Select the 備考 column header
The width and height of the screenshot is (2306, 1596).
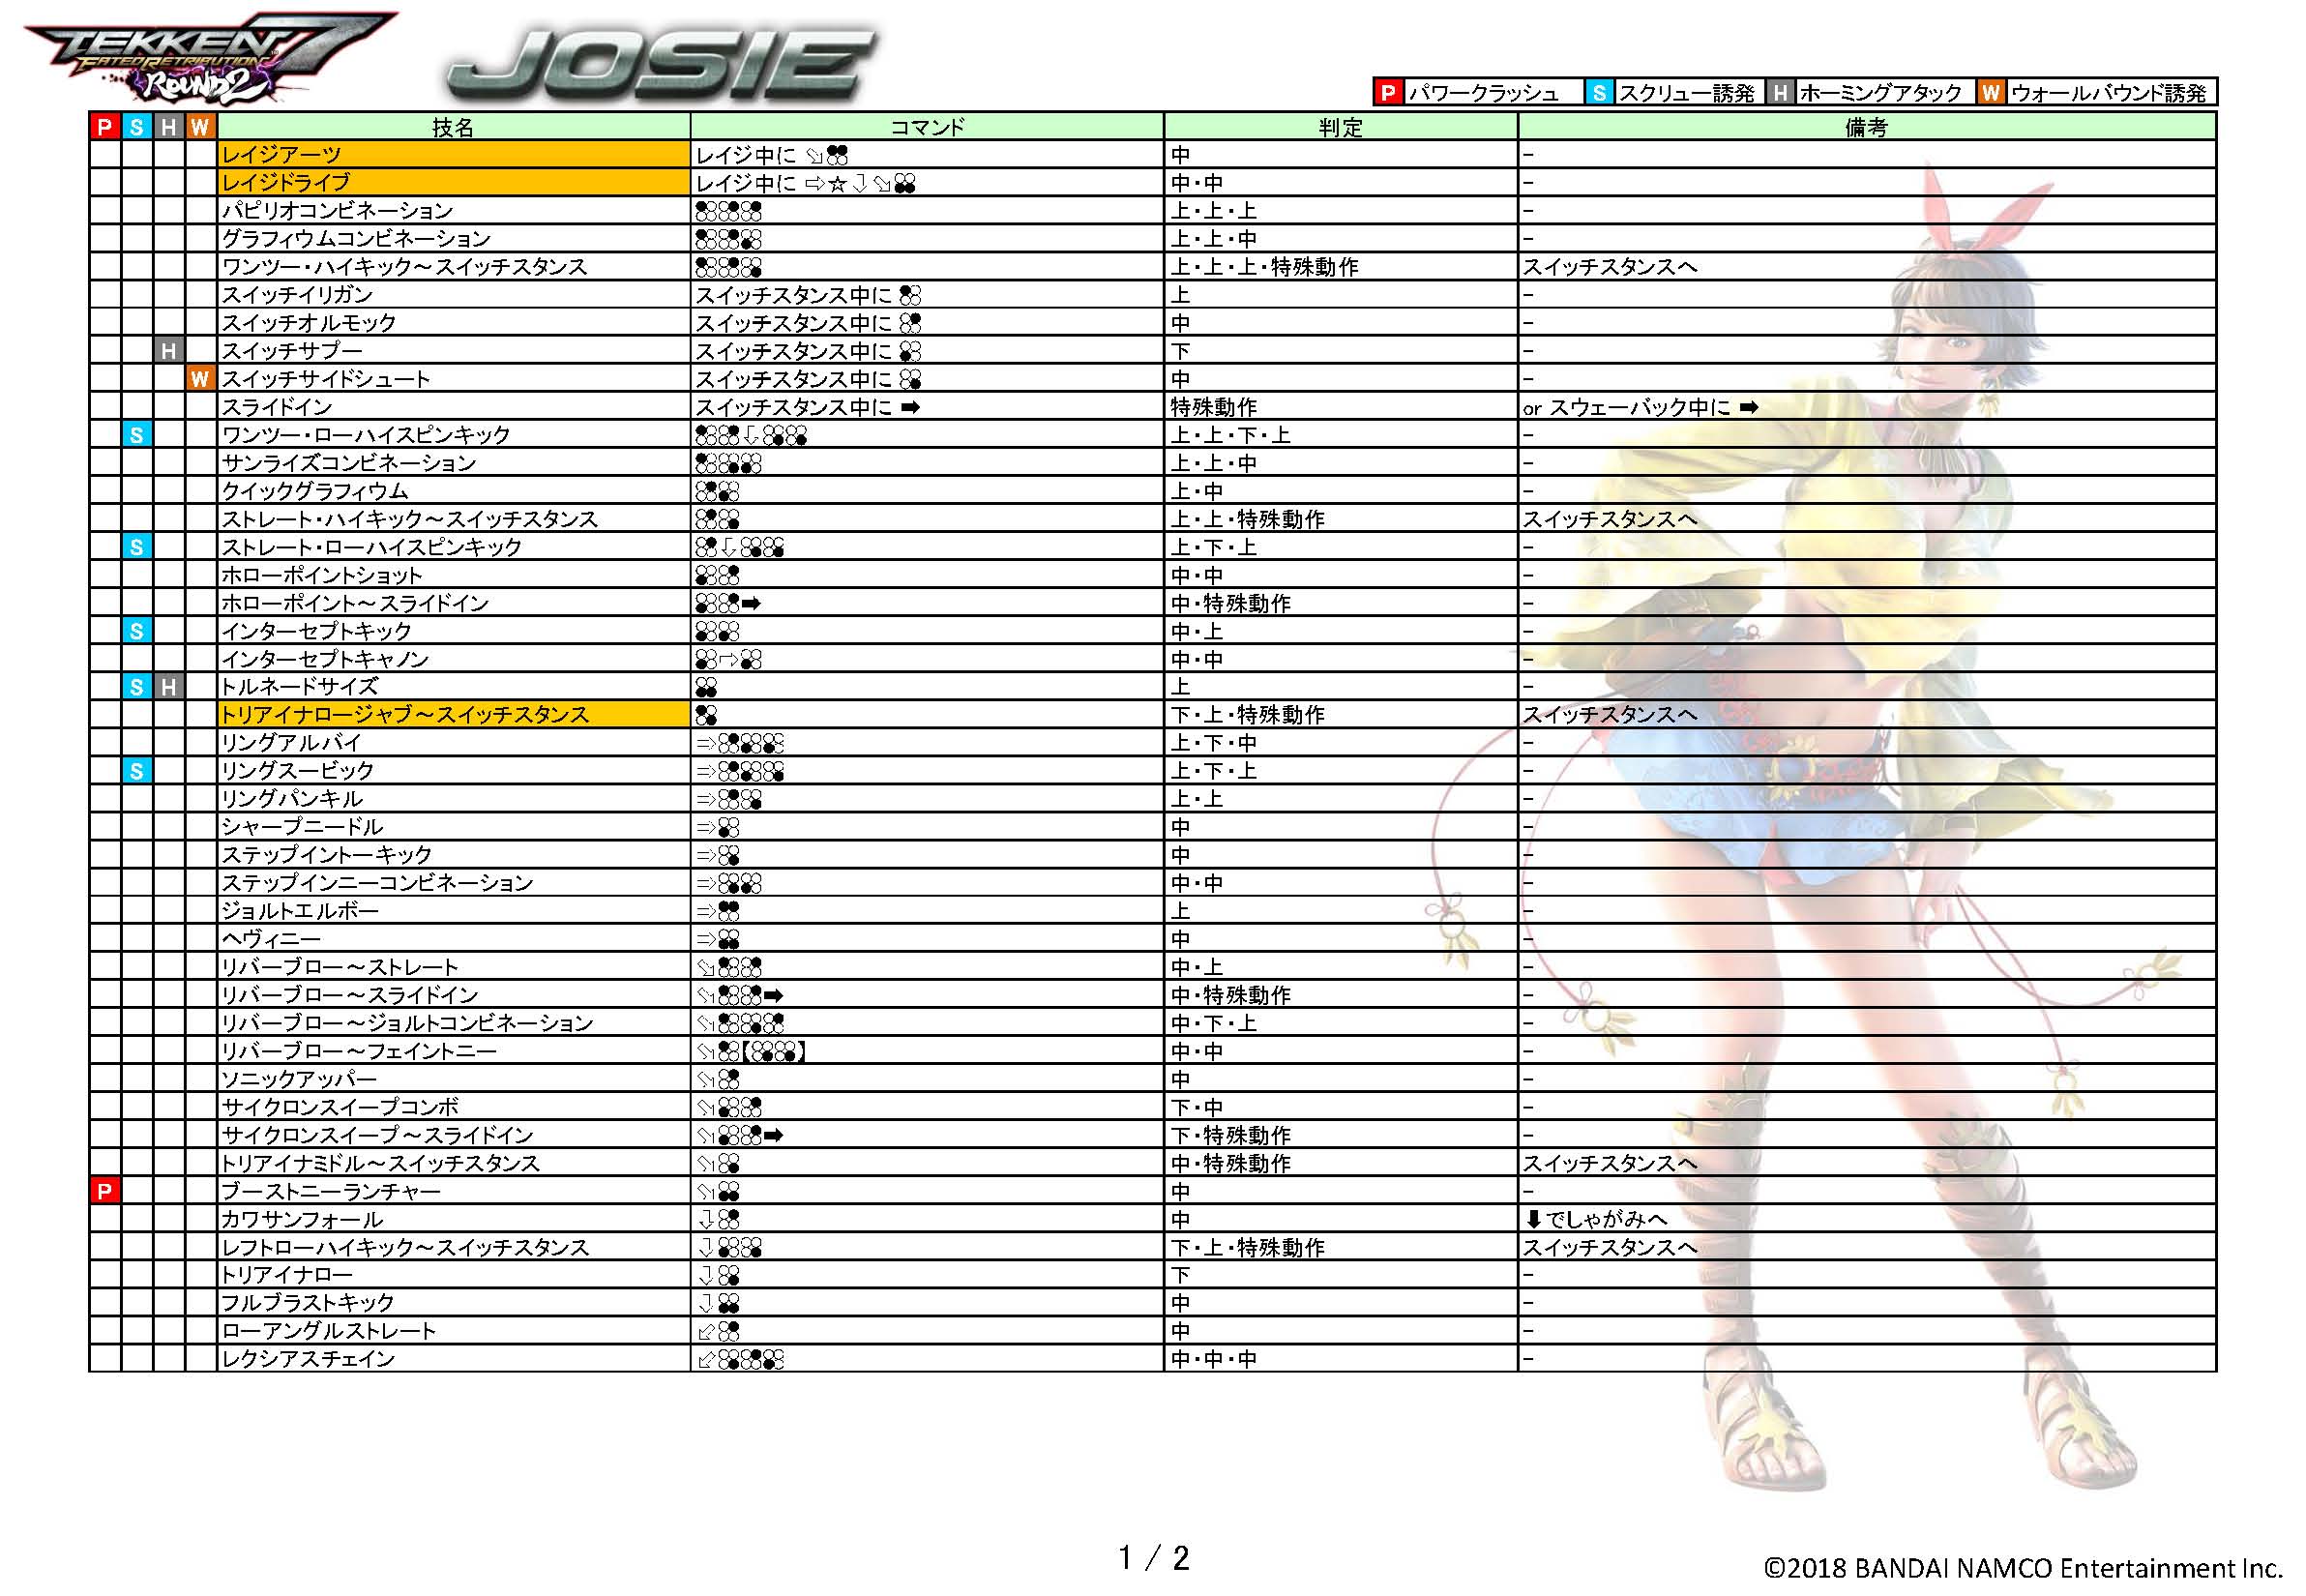click(x=1866, y=127)
